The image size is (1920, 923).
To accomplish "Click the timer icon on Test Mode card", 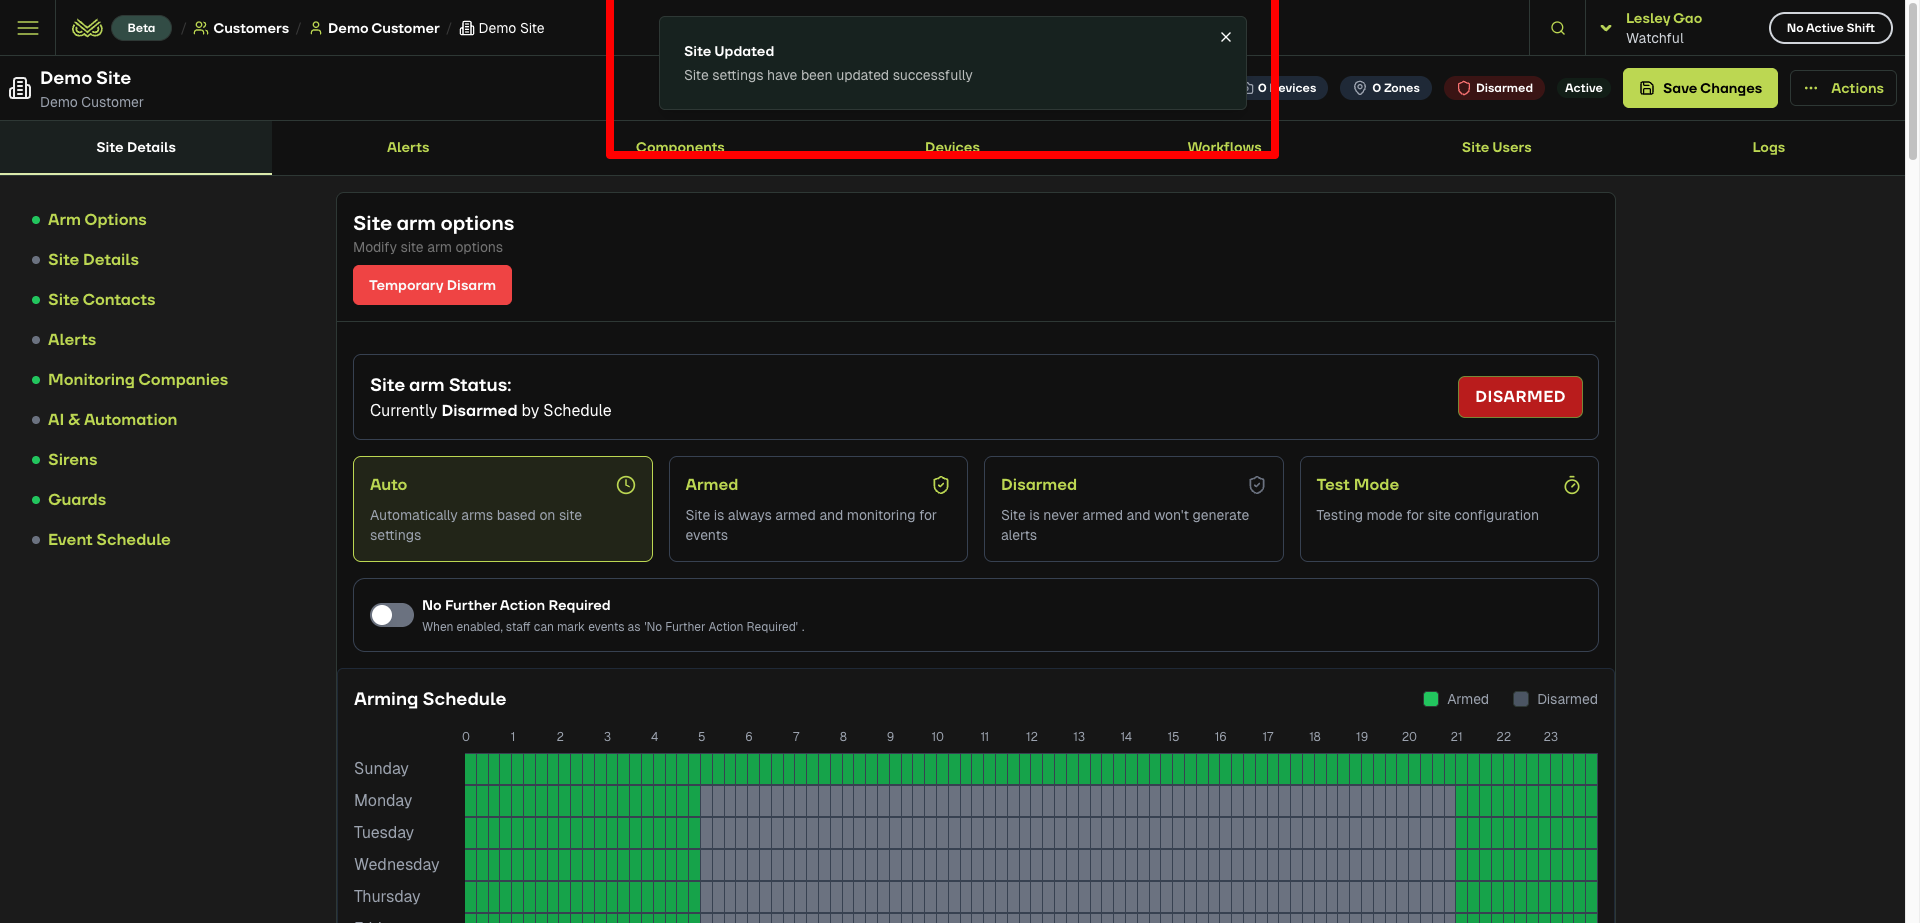I will click(1572, 485).
